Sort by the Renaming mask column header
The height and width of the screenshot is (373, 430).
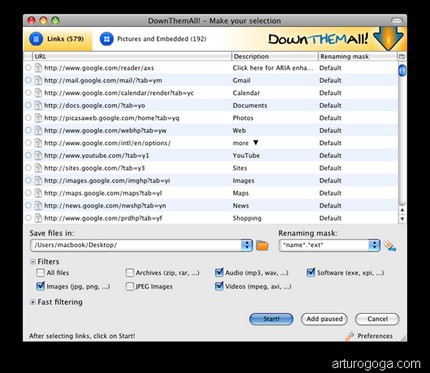click(358, 57)
